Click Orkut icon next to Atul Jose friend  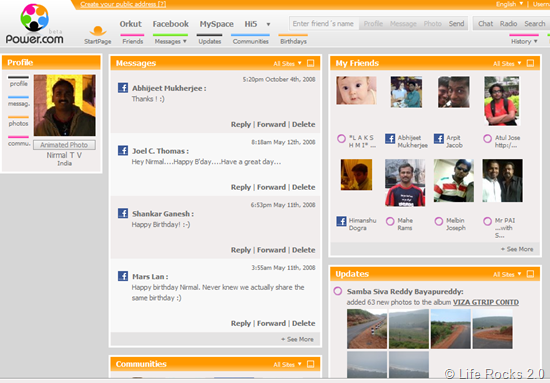pyautogui.click(x=487, y=139)
